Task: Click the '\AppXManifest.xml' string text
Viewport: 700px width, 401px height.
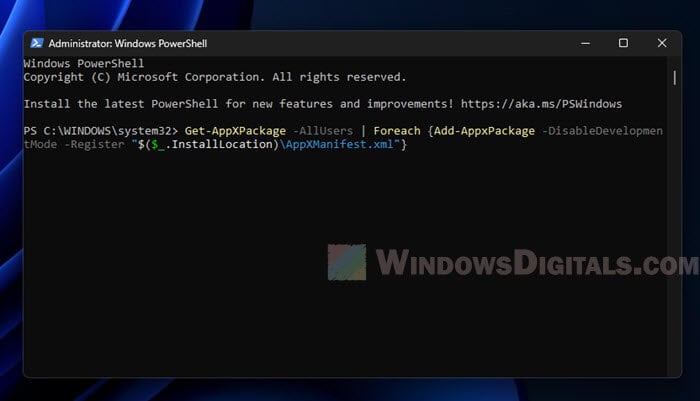Action: pyautogui.click(x=337, y=144)
